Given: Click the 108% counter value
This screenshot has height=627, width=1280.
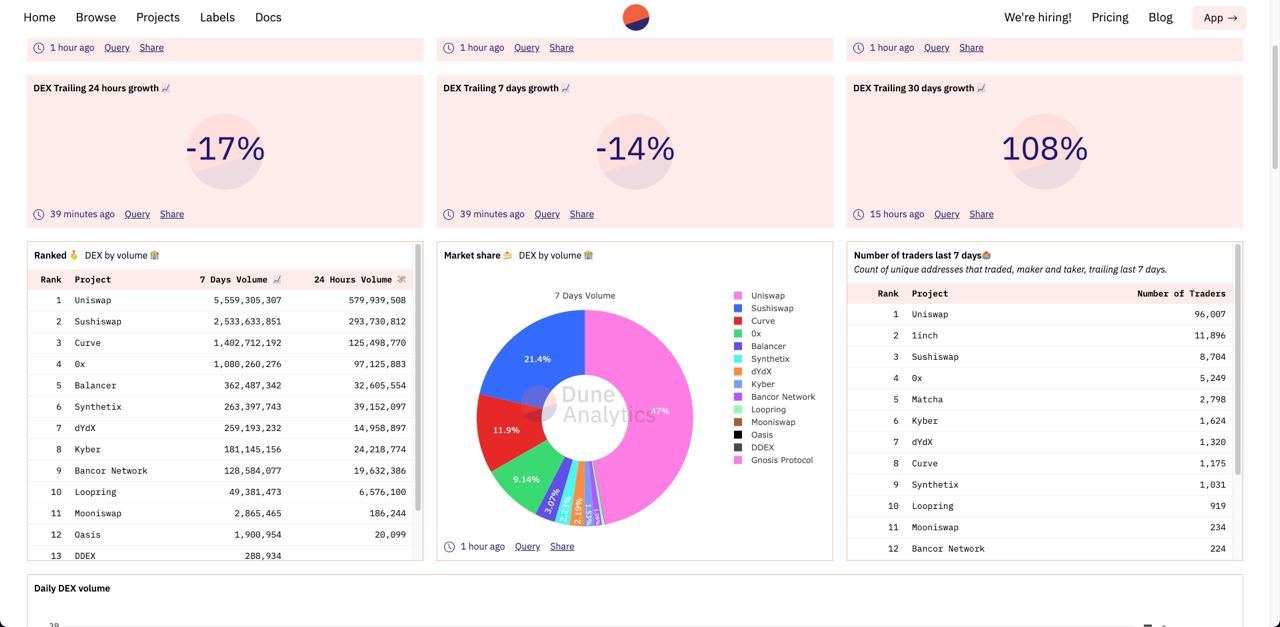Looking at the screenshot, I should point(1045,149).
